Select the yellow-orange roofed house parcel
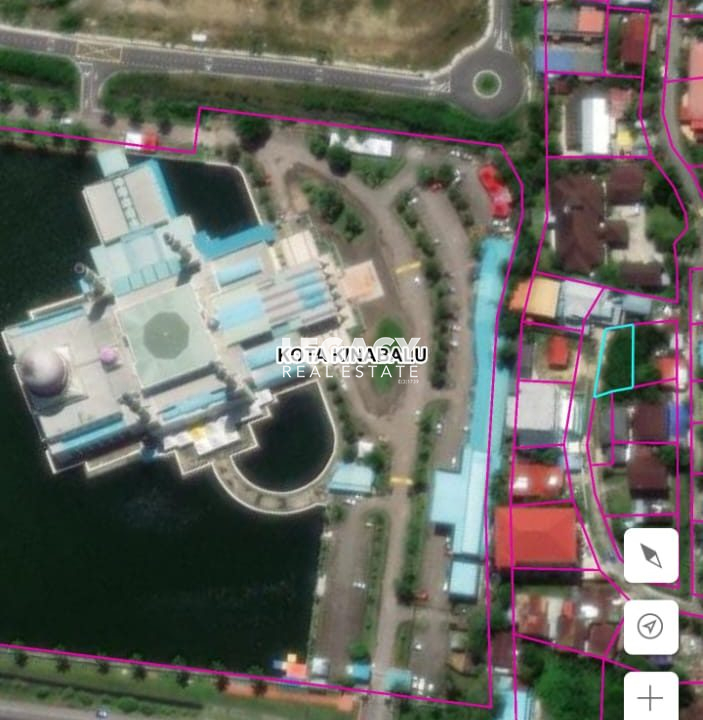 point(536,298)
